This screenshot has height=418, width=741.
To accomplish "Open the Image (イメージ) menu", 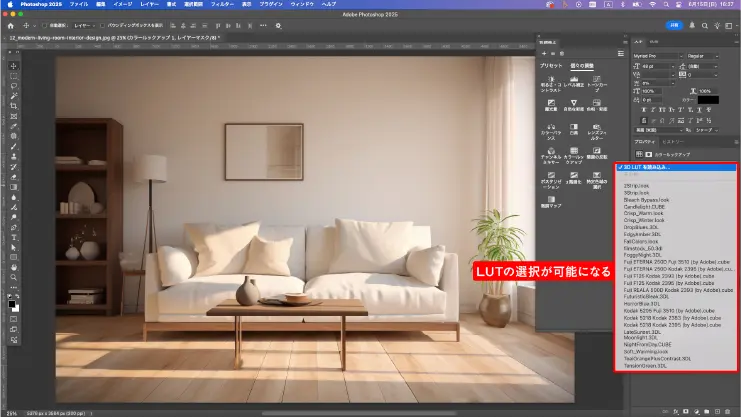I will point(122,4).
